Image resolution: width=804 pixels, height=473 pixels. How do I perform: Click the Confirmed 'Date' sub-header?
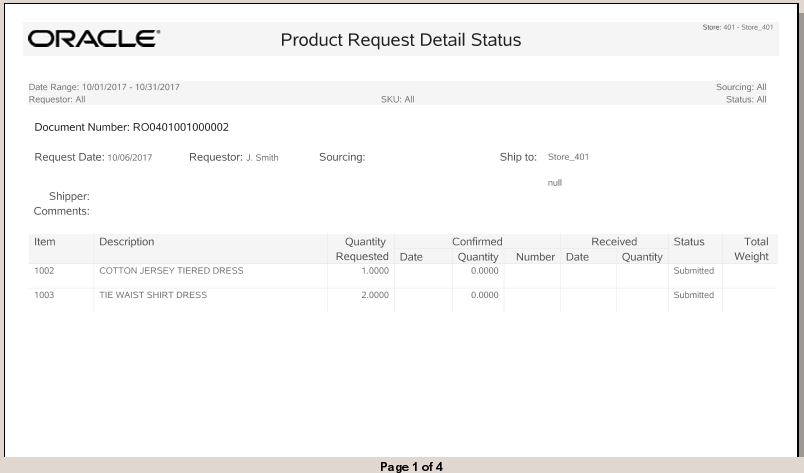(x=411, y=257)
